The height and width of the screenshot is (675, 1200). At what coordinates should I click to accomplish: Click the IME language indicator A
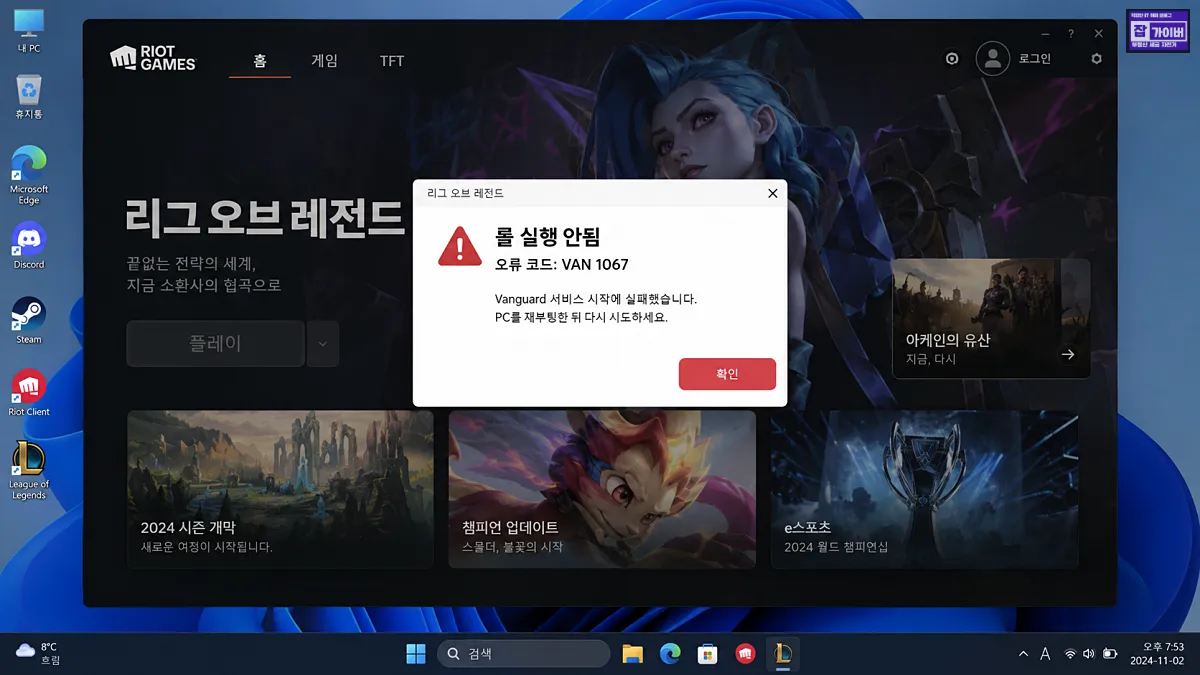click(1045, 654)
